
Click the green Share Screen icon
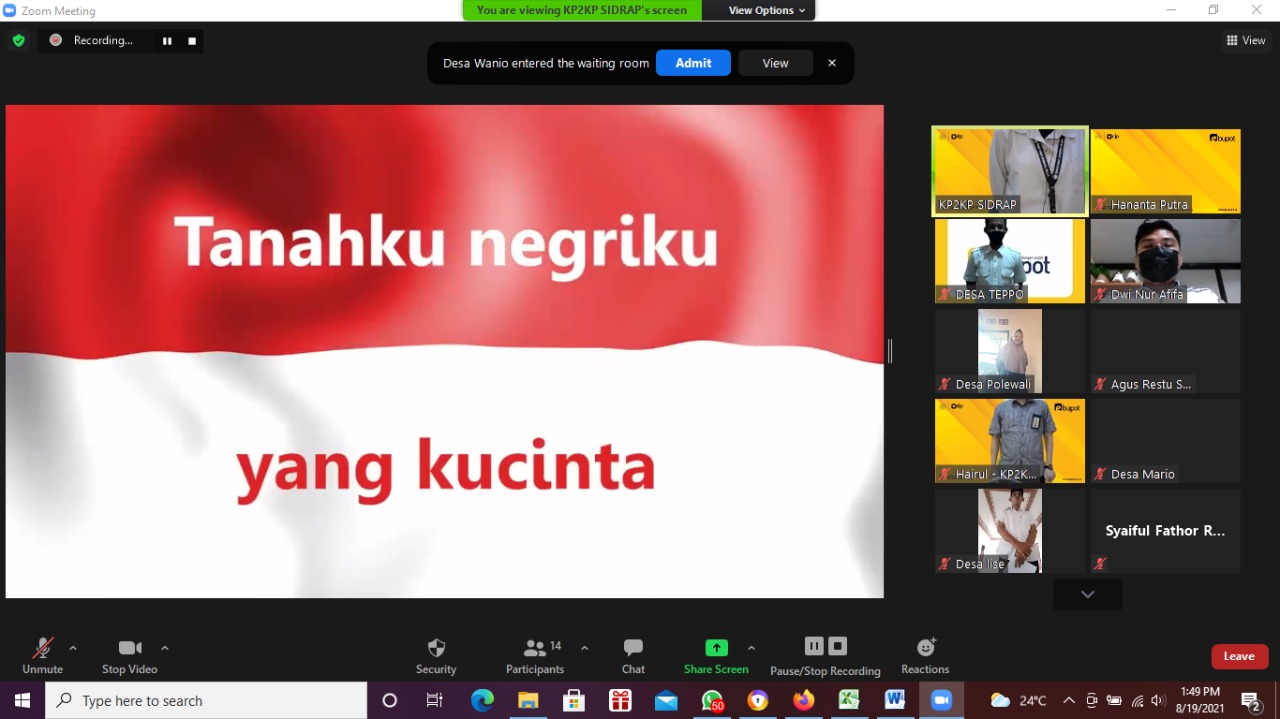coord(716,647)
